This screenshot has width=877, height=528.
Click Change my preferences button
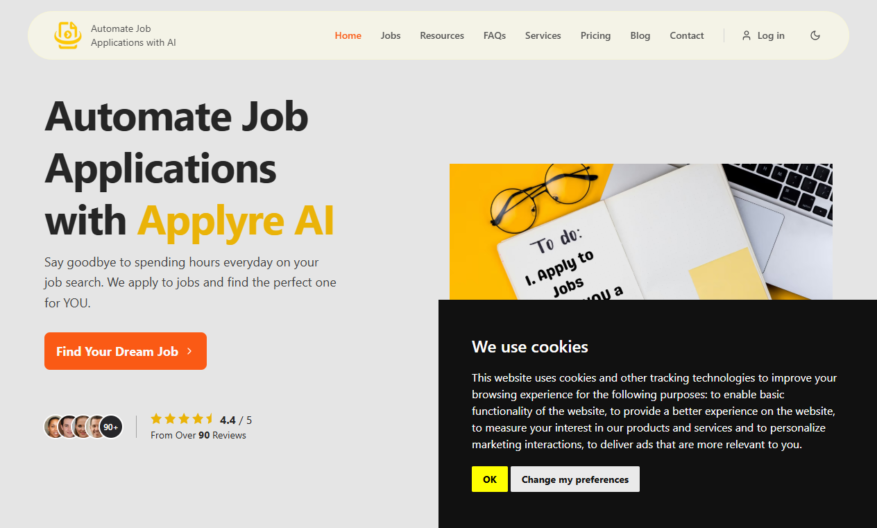point(575,479)
